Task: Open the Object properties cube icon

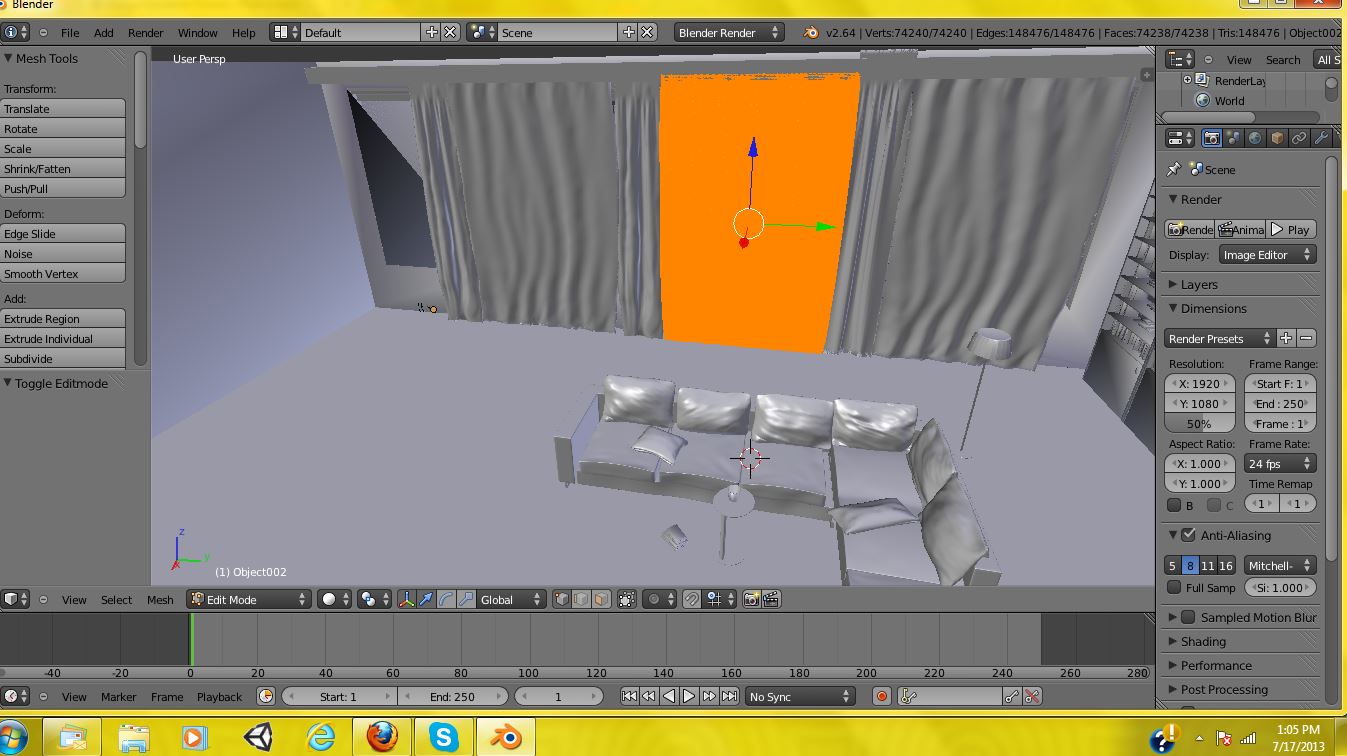Action: click(x=1277, y=139)
